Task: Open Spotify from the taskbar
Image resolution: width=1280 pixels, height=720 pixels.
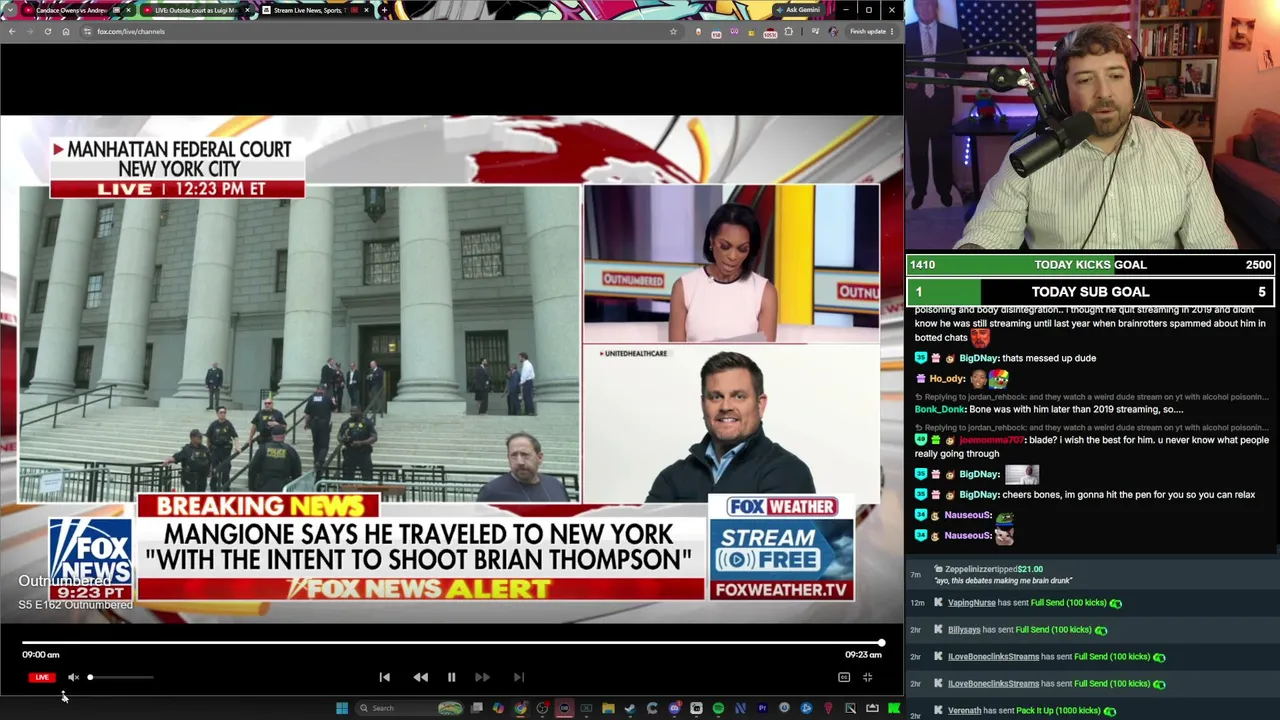Action: pos(718,708)
